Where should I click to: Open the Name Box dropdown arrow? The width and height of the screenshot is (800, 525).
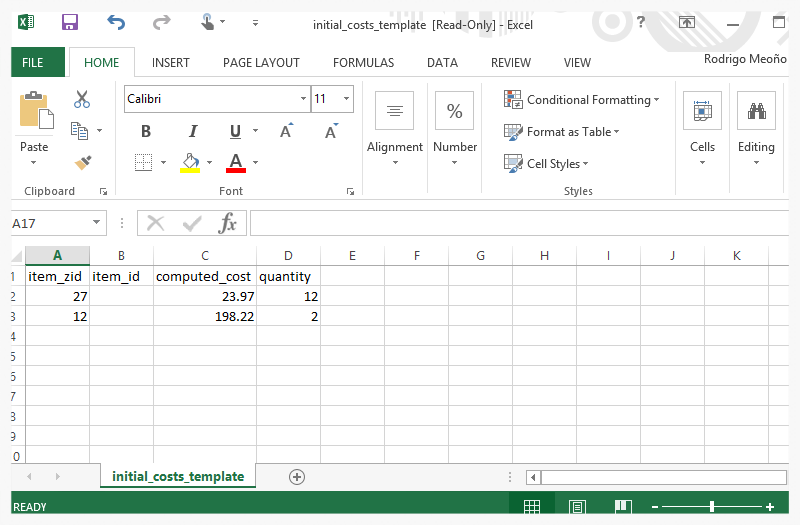coord(96,222)
